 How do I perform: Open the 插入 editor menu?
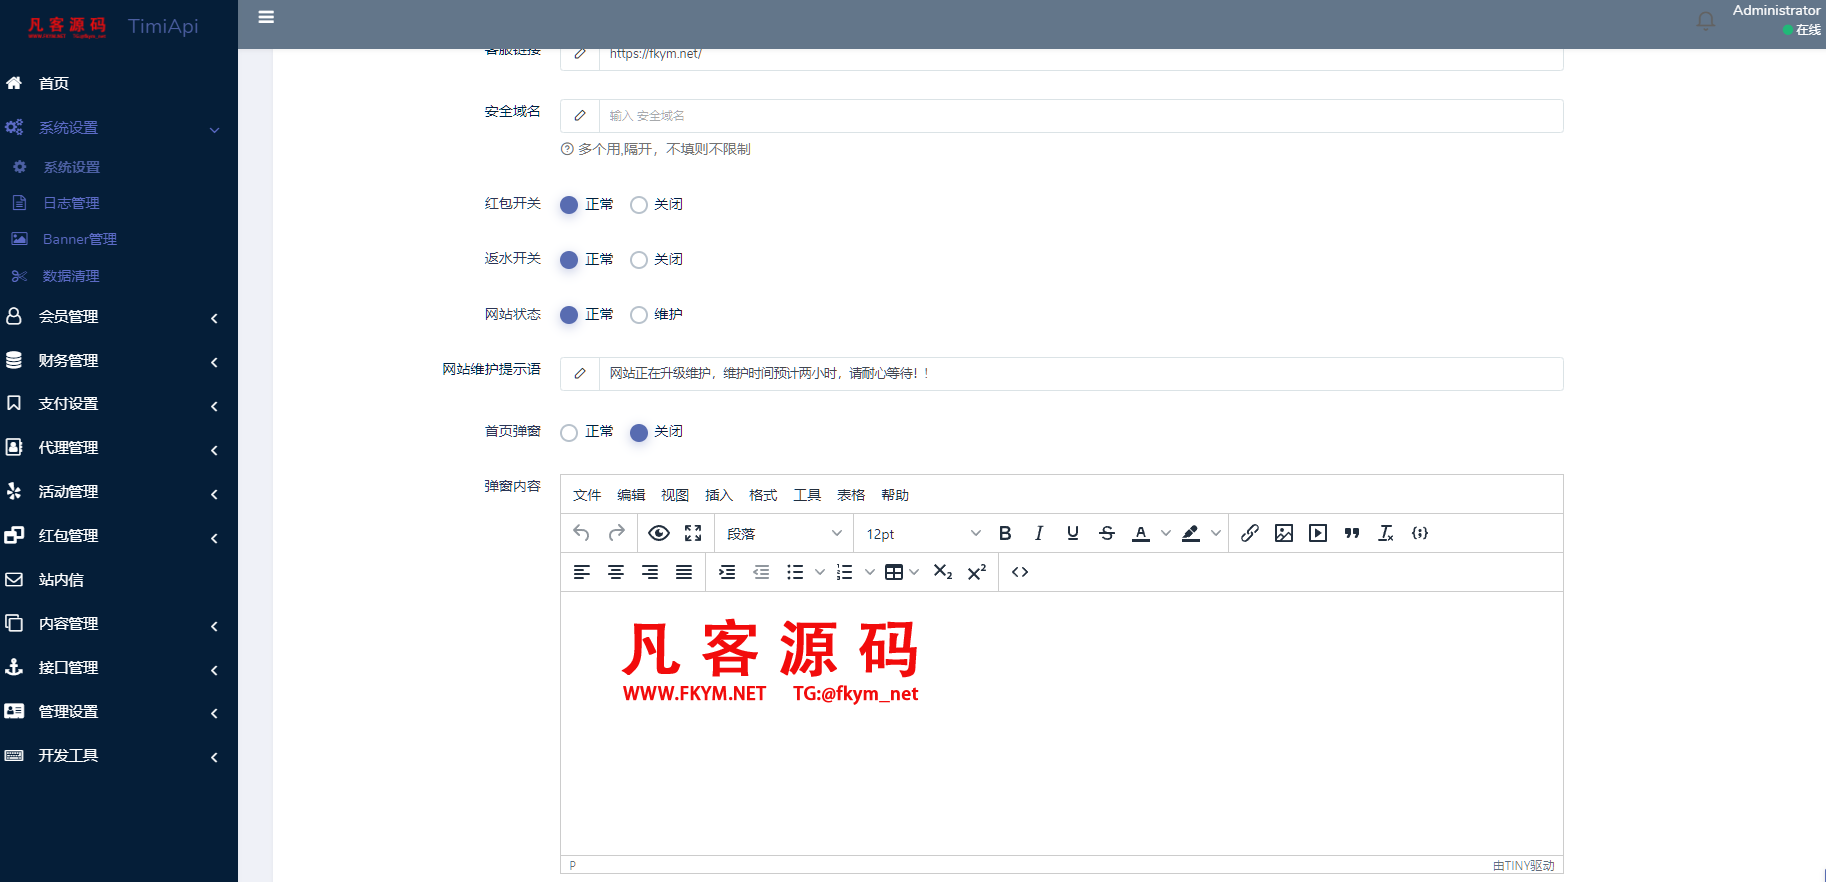[x=718, y=495]
